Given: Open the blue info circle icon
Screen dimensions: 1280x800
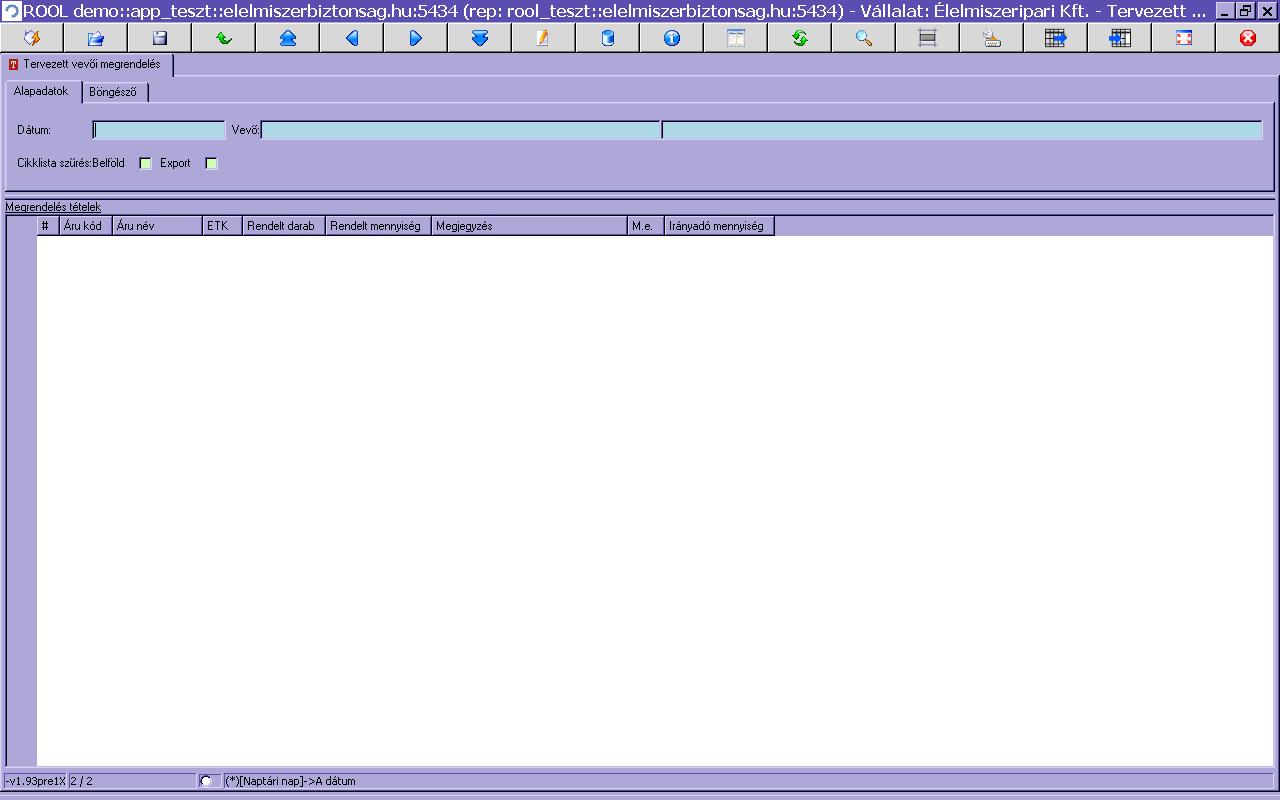Looking at the screenshot, I should click(672, 38).
